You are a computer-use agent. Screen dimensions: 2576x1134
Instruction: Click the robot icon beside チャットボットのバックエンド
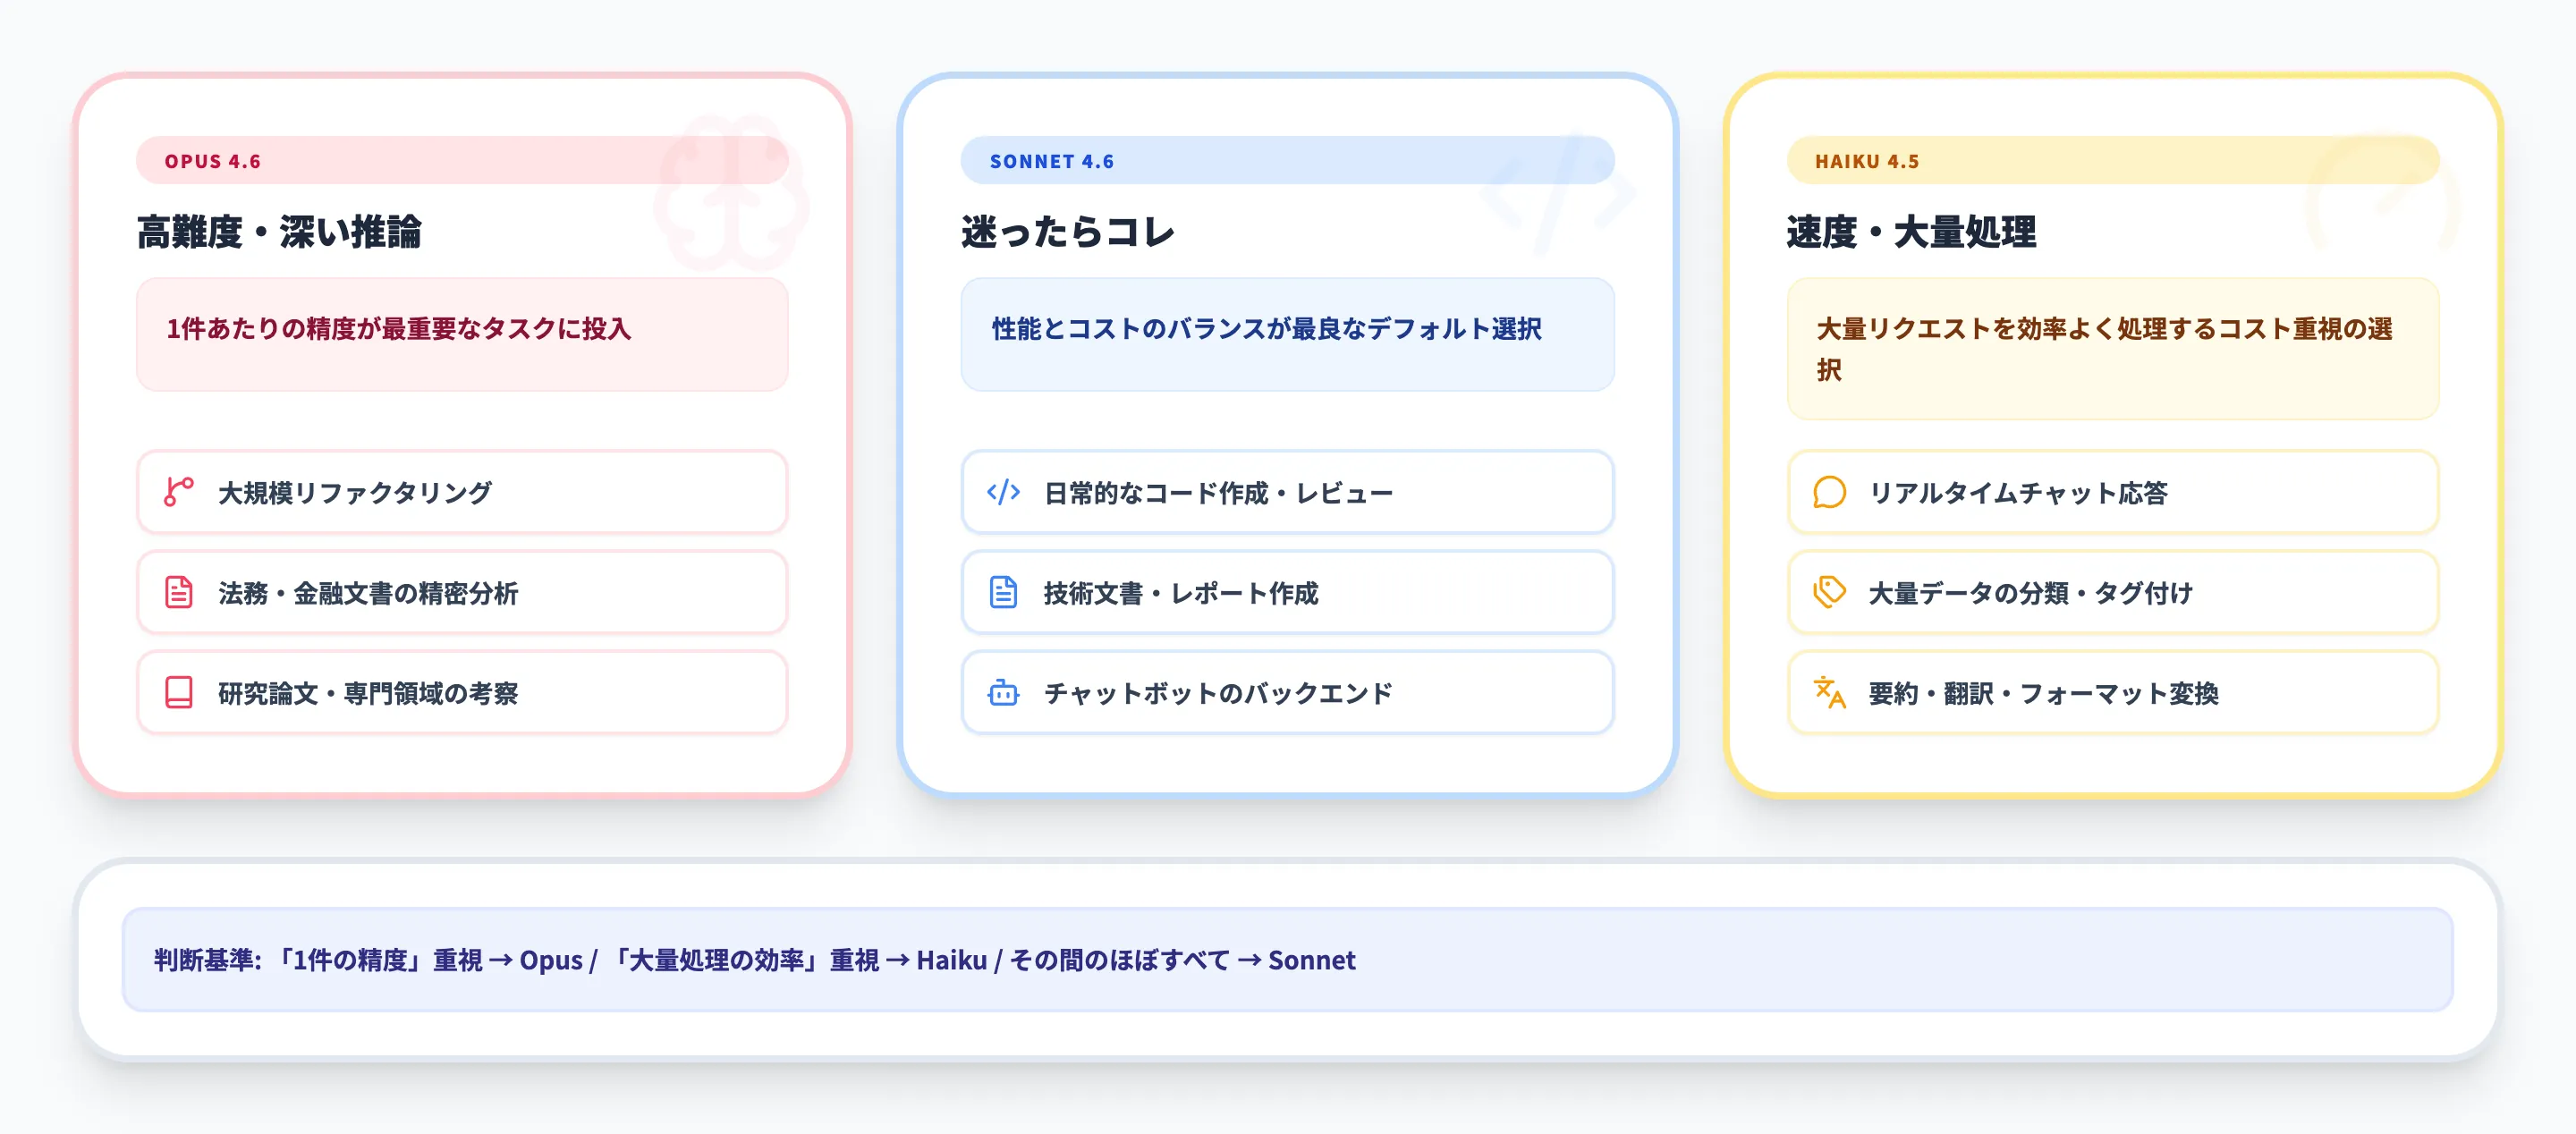[x=1003, y=692]
